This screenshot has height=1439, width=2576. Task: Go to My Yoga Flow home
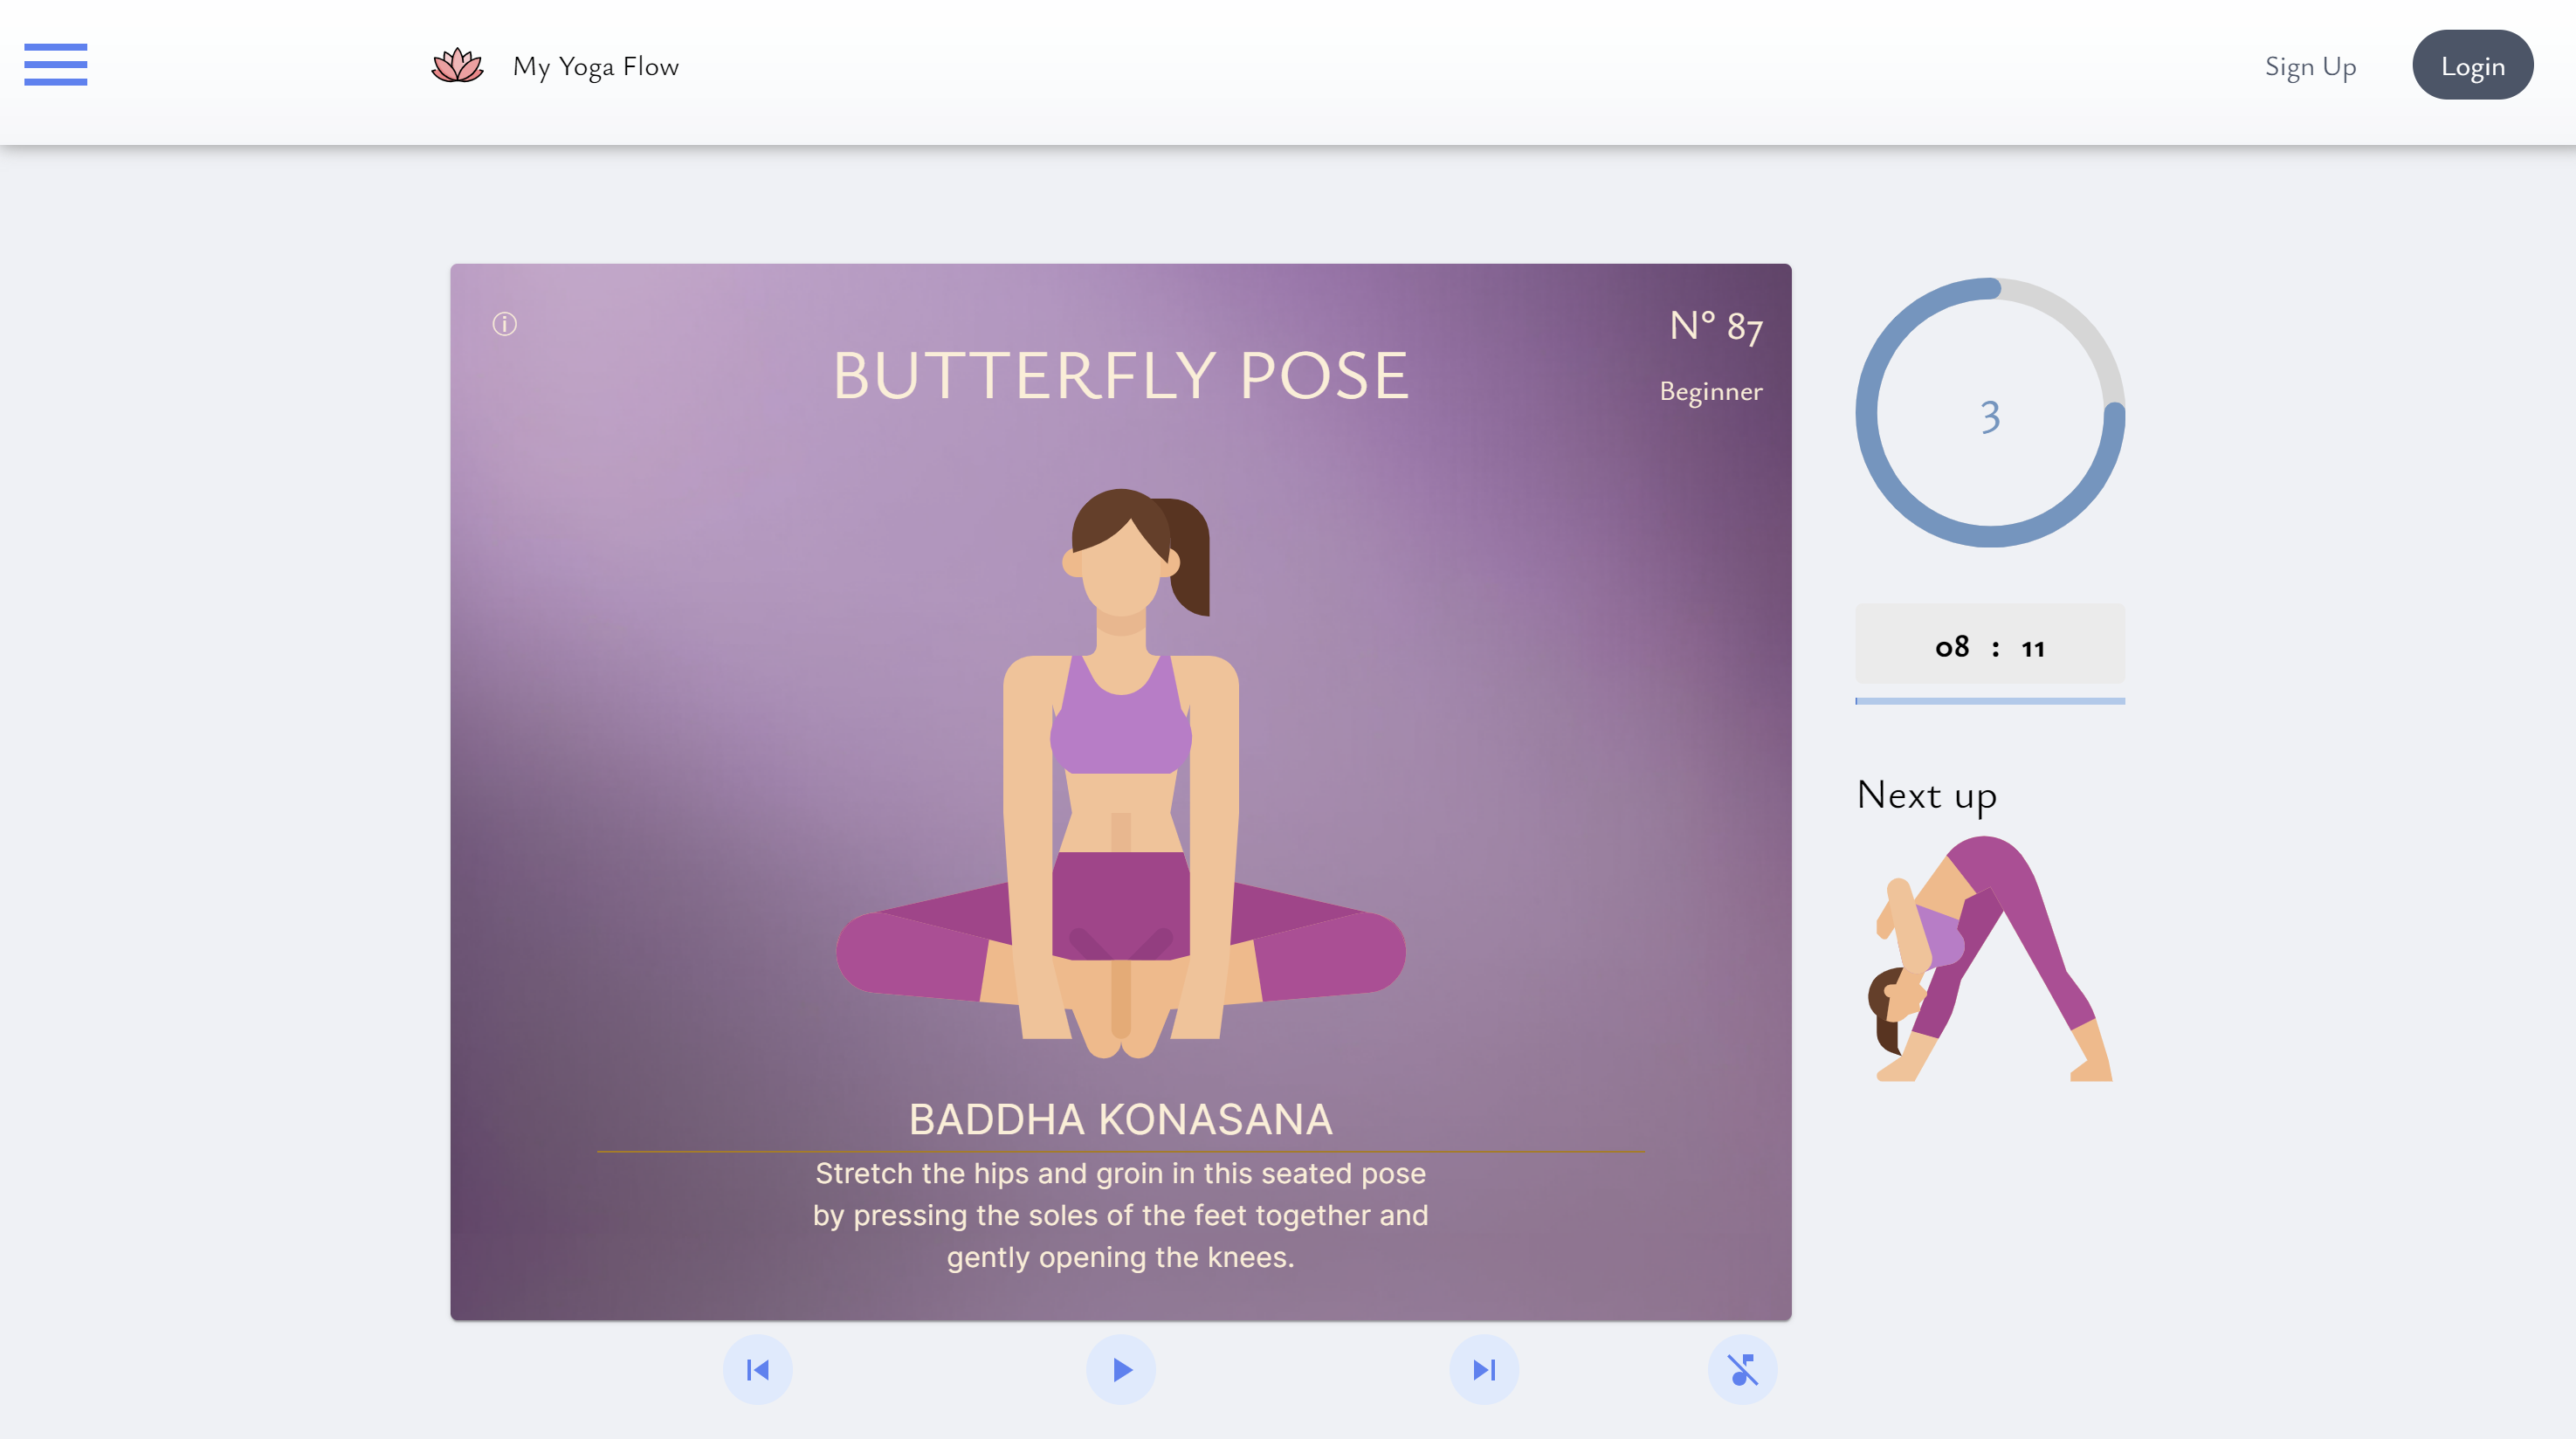pos(595,67)
